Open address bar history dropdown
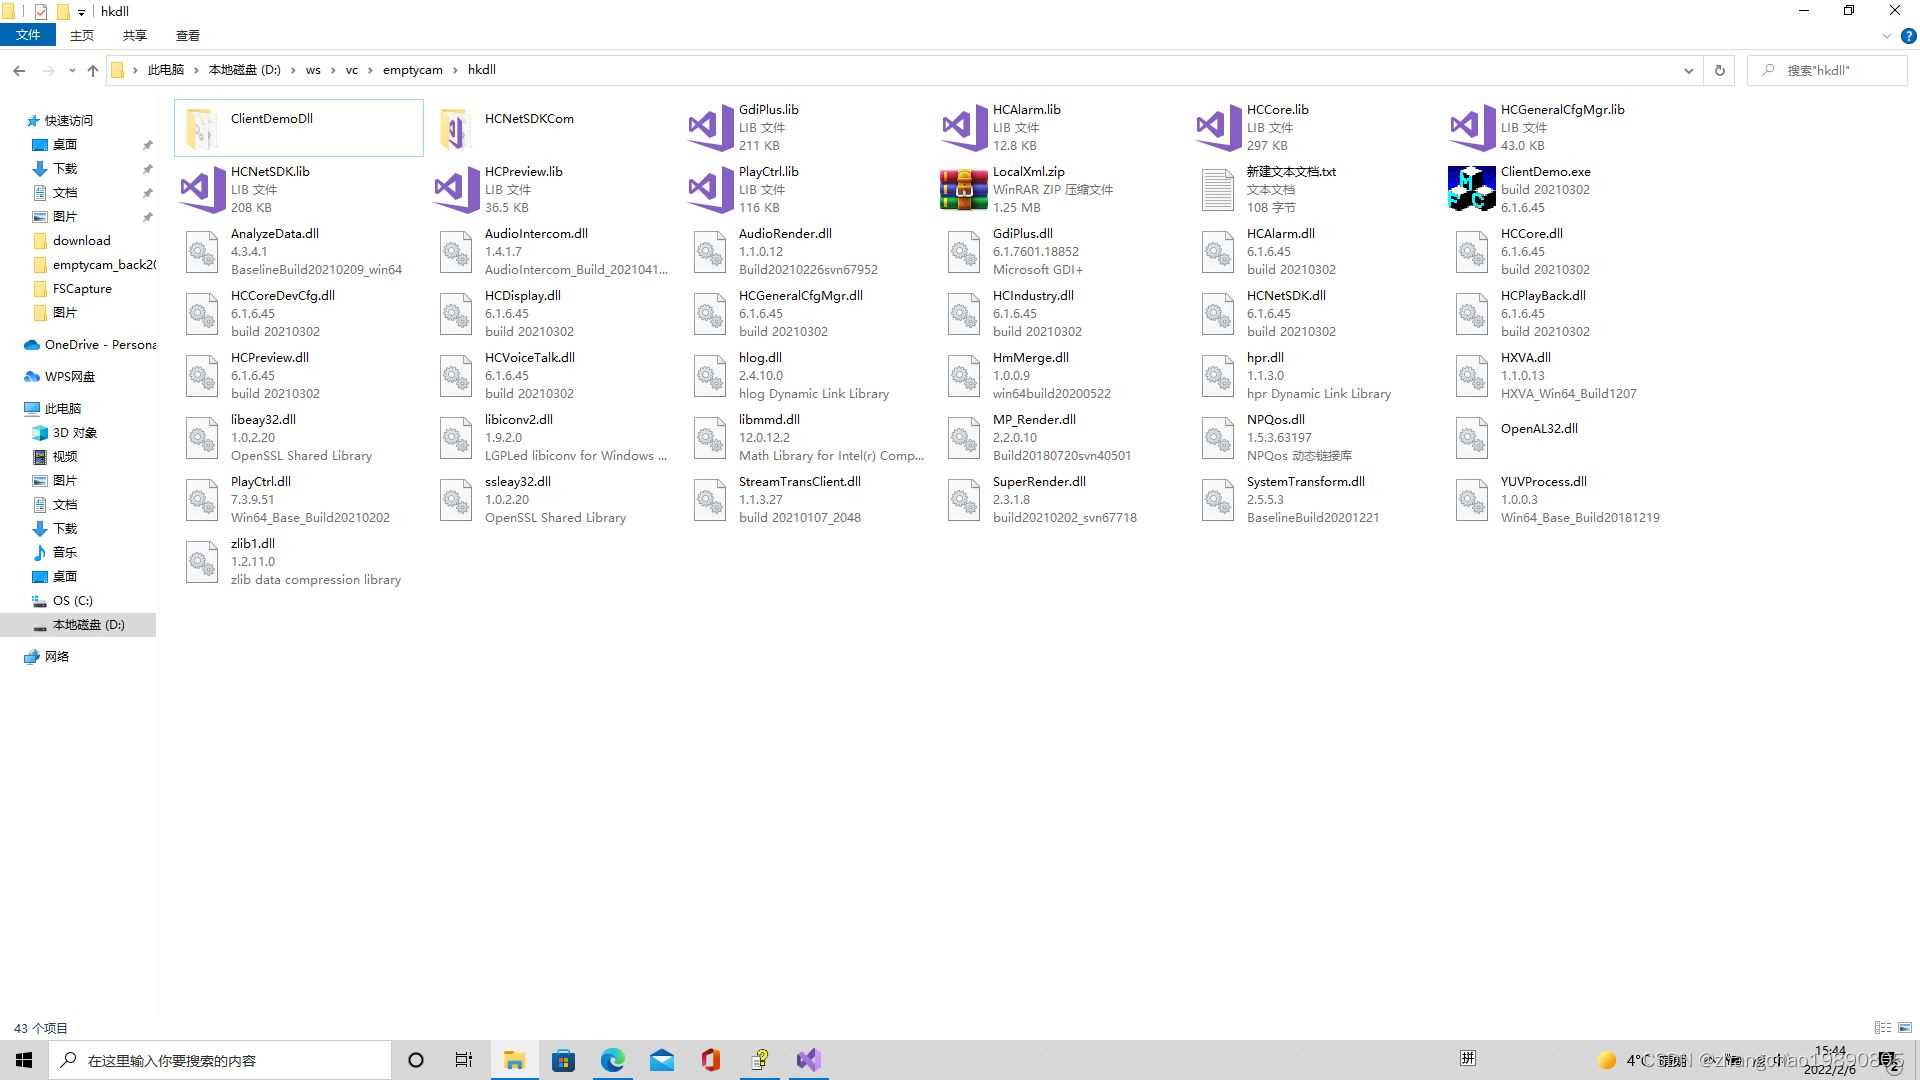This screenshot has width=1920, height=1080. pyautogui.click(x=1689, y=70)
